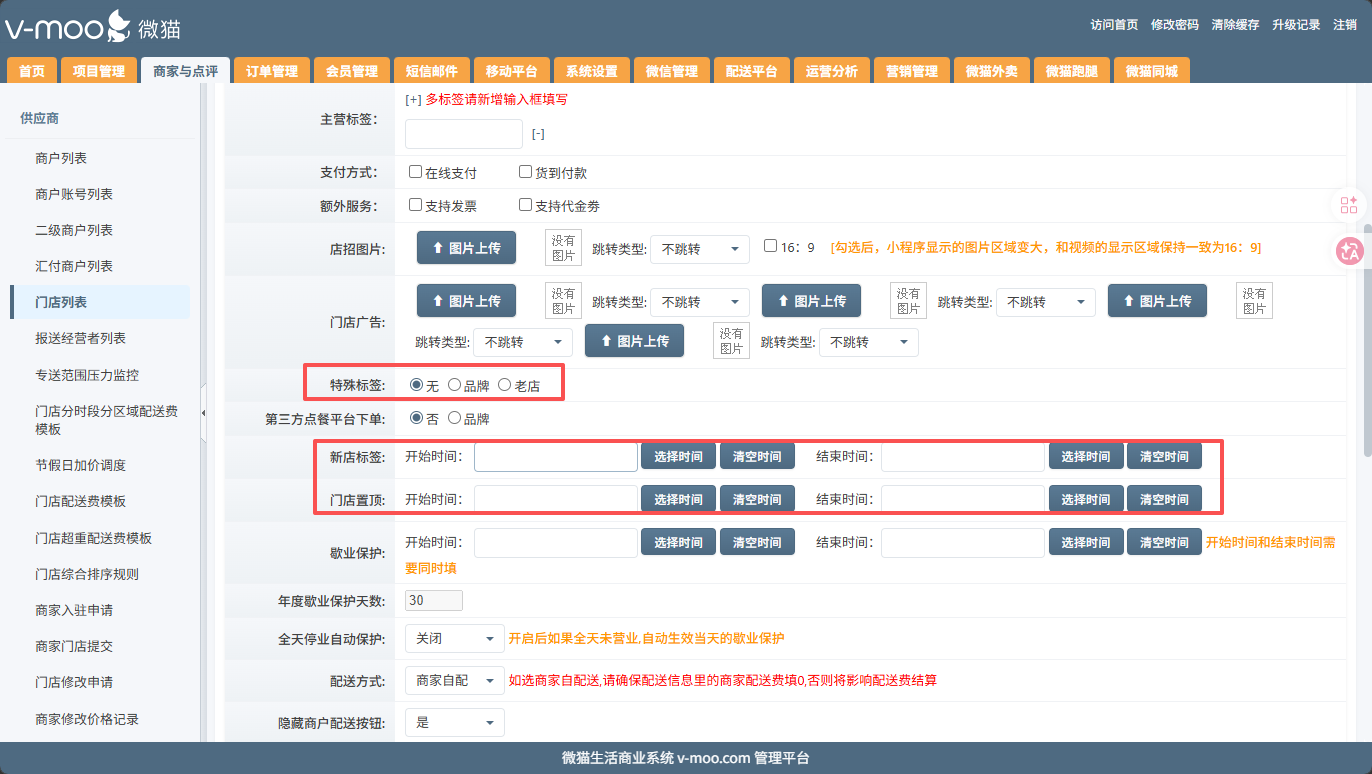Click the 修改密码 link in header
The width and height of the screenshot is (1372, 774).
[x=1174, y=25]
